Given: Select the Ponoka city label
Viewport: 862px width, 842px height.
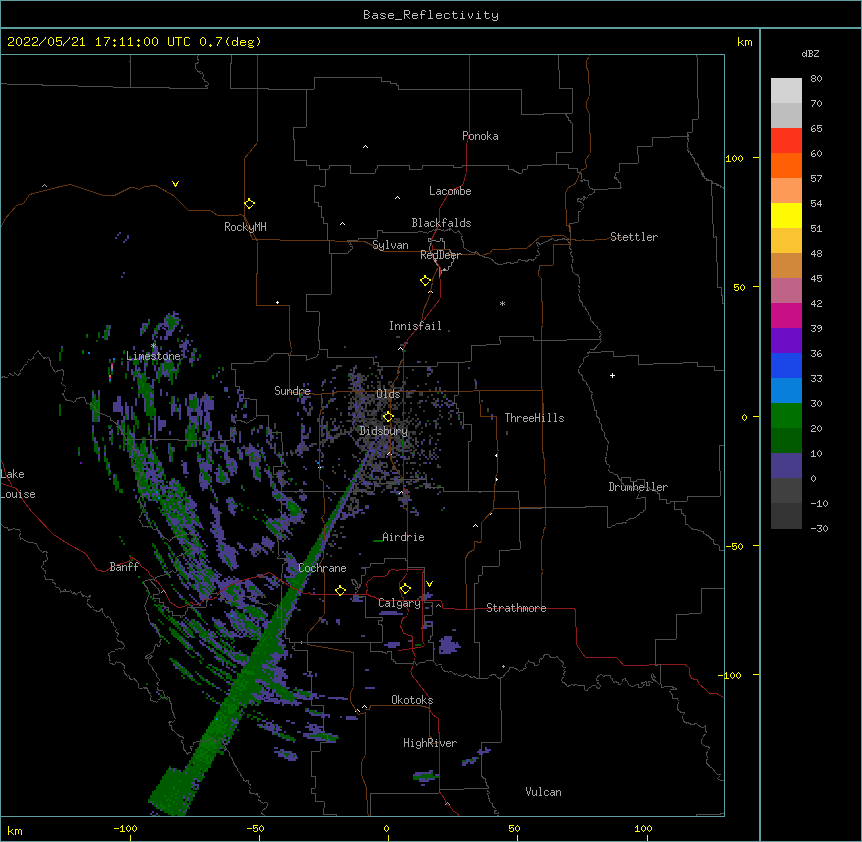Looking at the screenshot, I should point(480,136).
